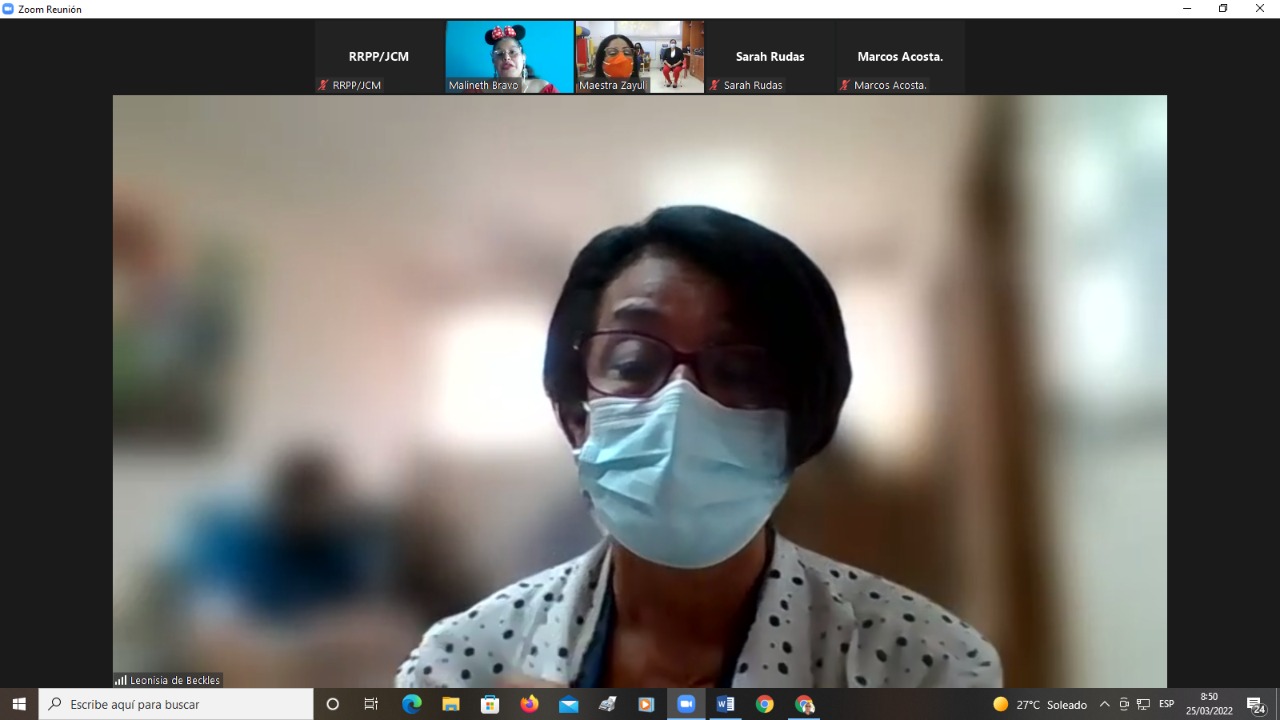Viewport: 1280px width, 720px height.
Task: Open Firefox from the taskbar
Action: (529, 704)
